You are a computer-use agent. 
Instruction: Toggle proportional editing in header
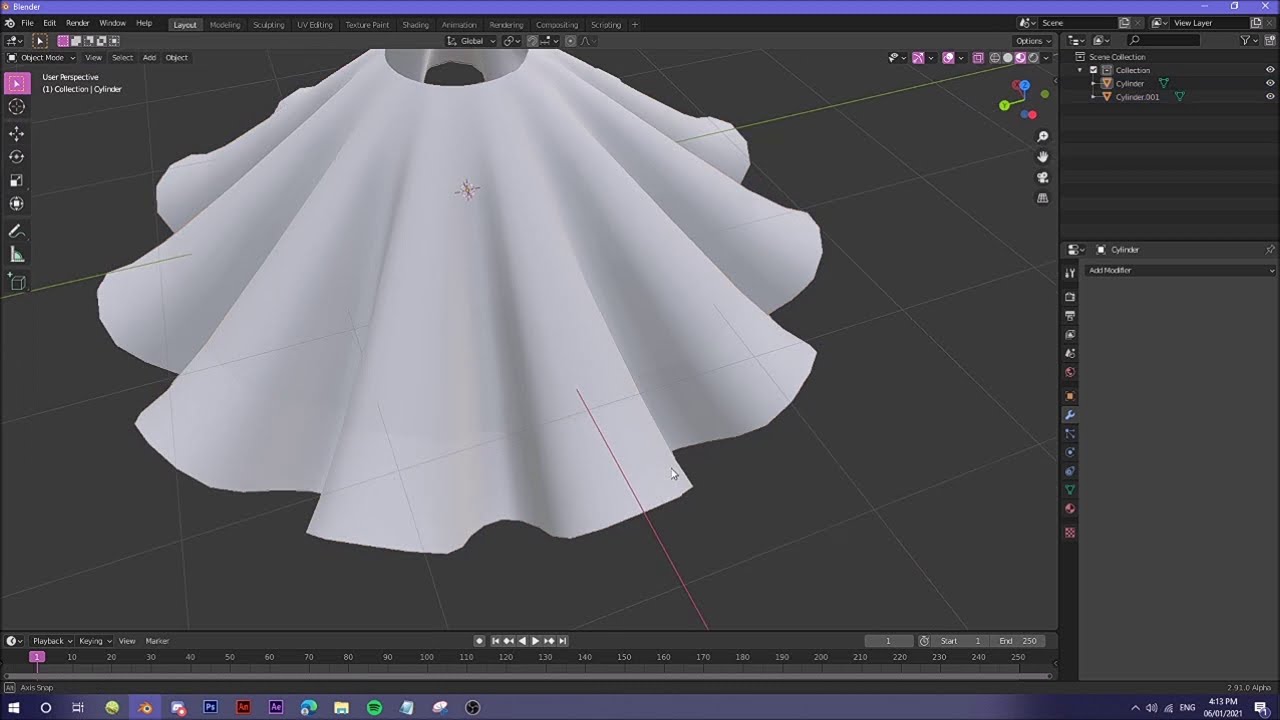(x=570, y=41)
